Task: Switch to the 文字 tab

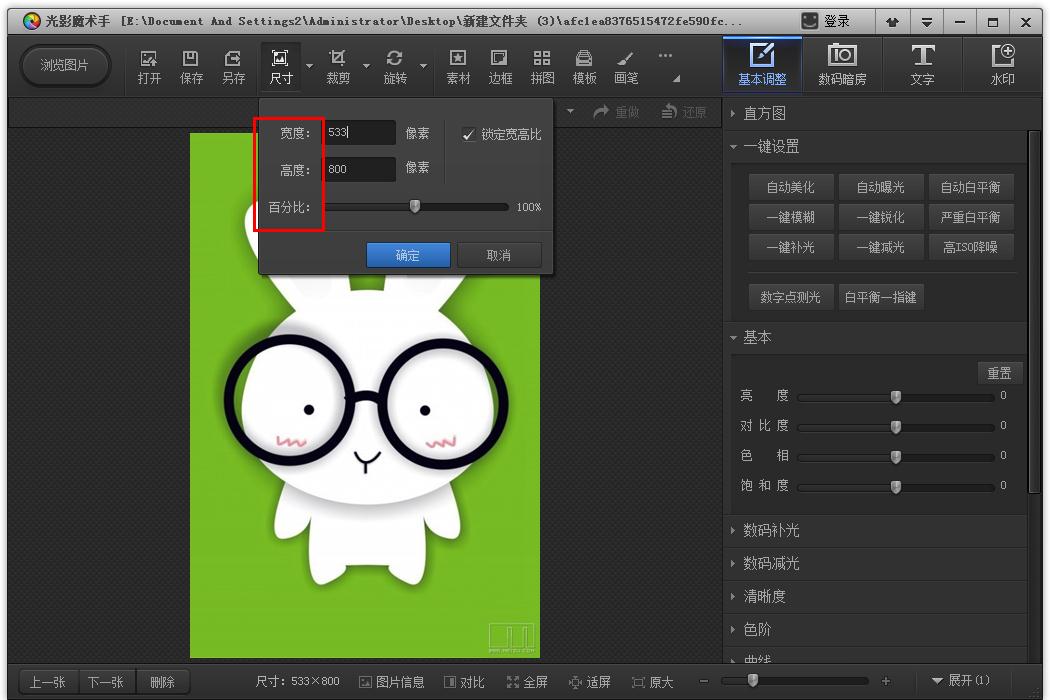Action: [x=922, y=65]
